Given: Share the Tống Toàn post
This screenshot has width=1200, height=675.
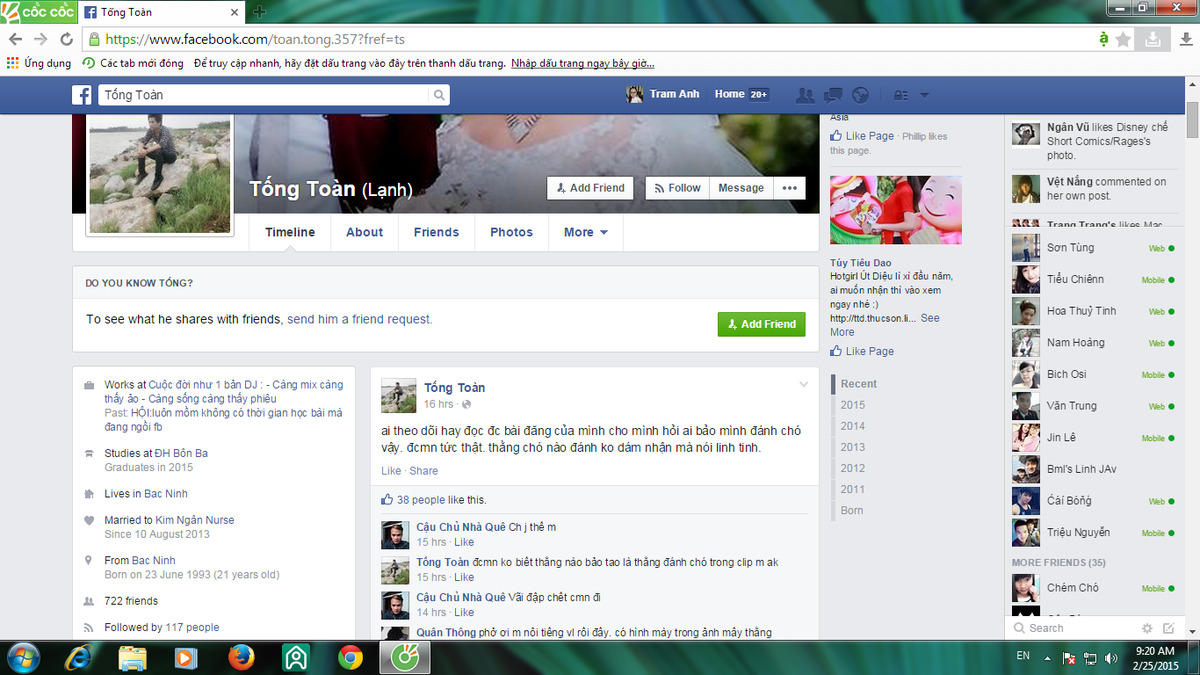Looking at the screenshot, I should (423, 471).
